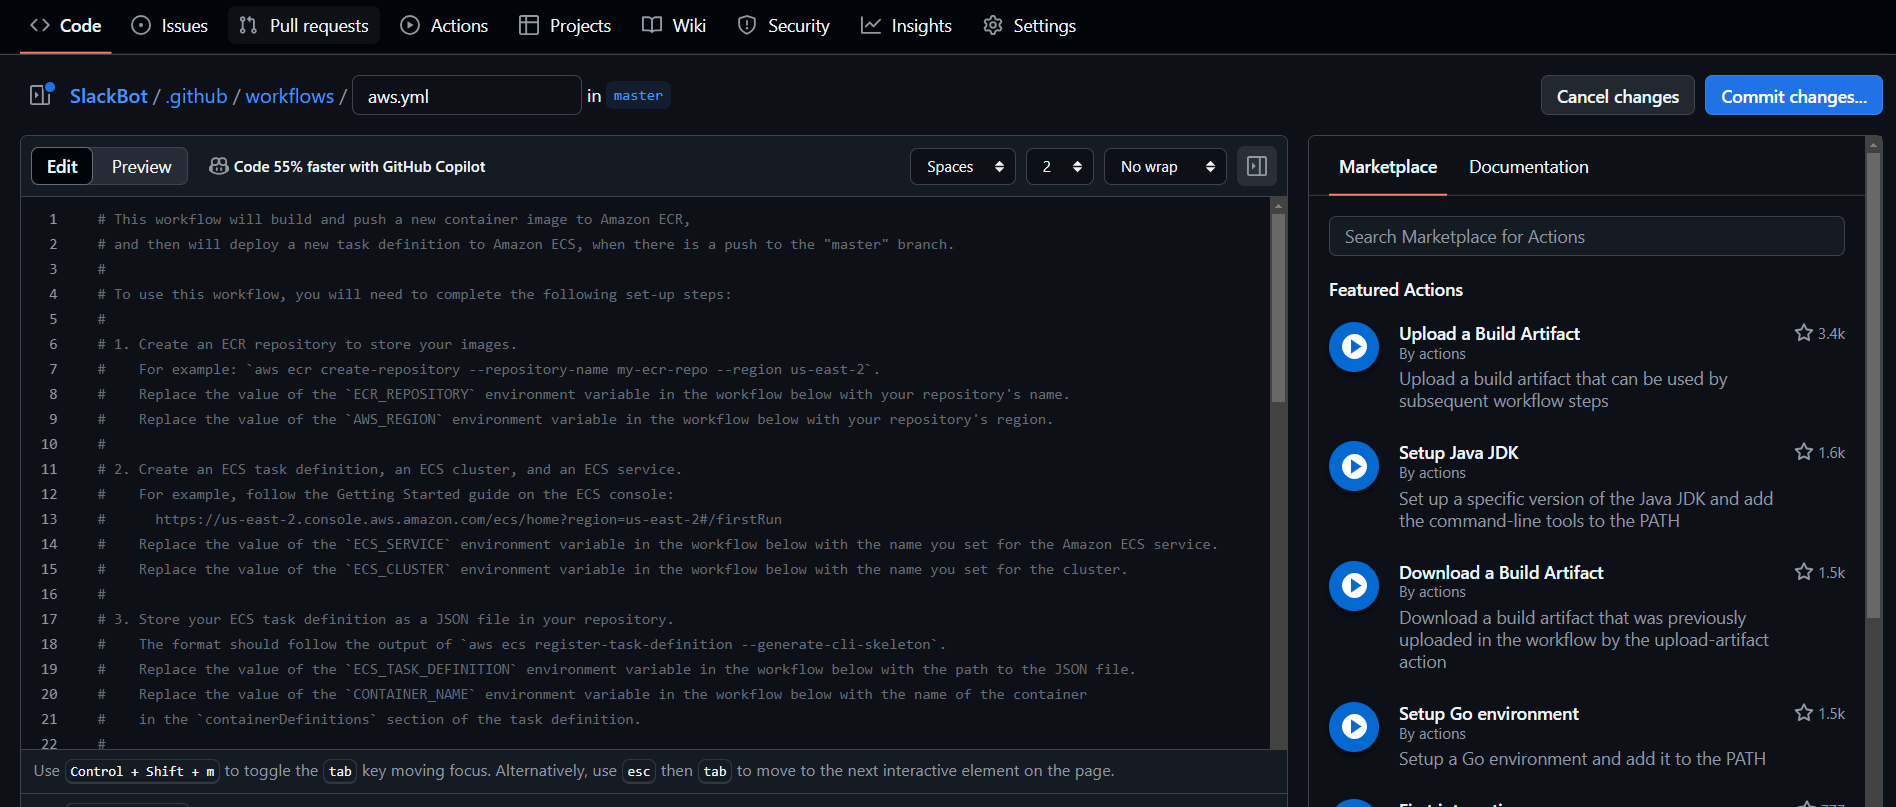Screen dimensions: 1896x807
Task: Click the Actions play-circle icon
Action: (x=410, y=25)
